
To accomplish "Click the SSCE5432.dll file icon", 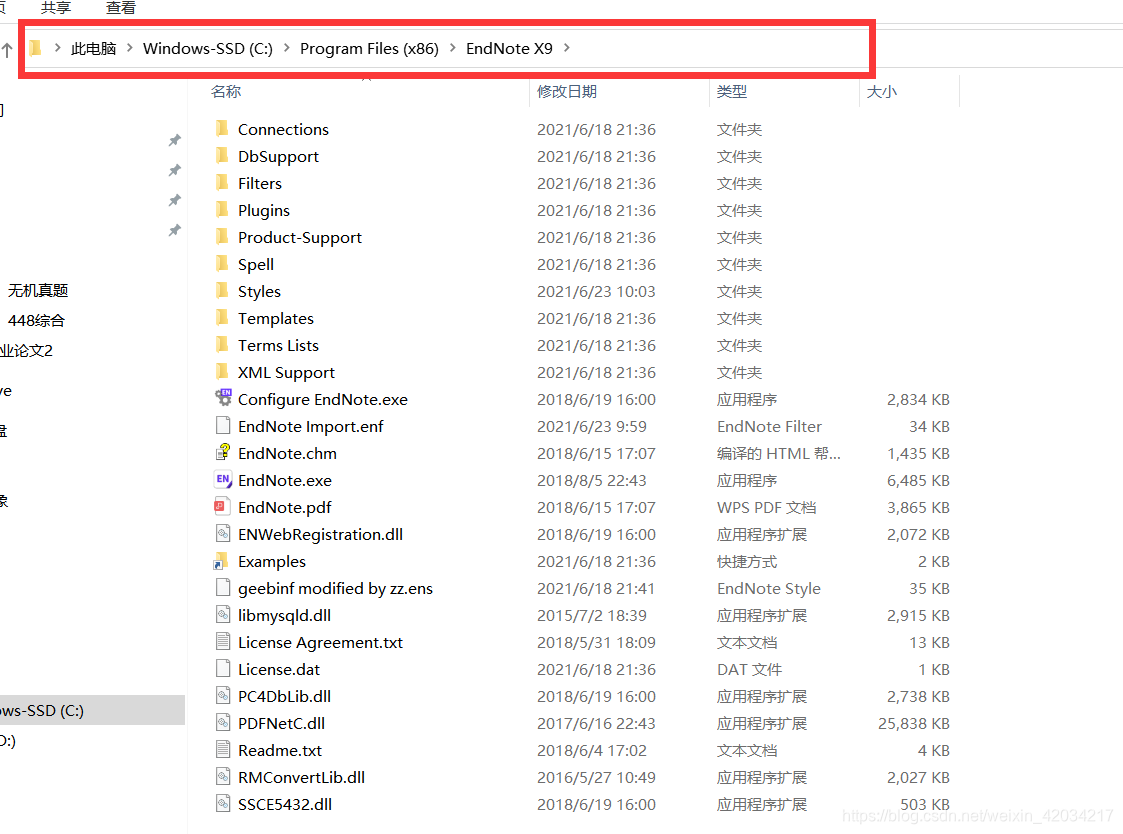I will [x=223, y=804].
